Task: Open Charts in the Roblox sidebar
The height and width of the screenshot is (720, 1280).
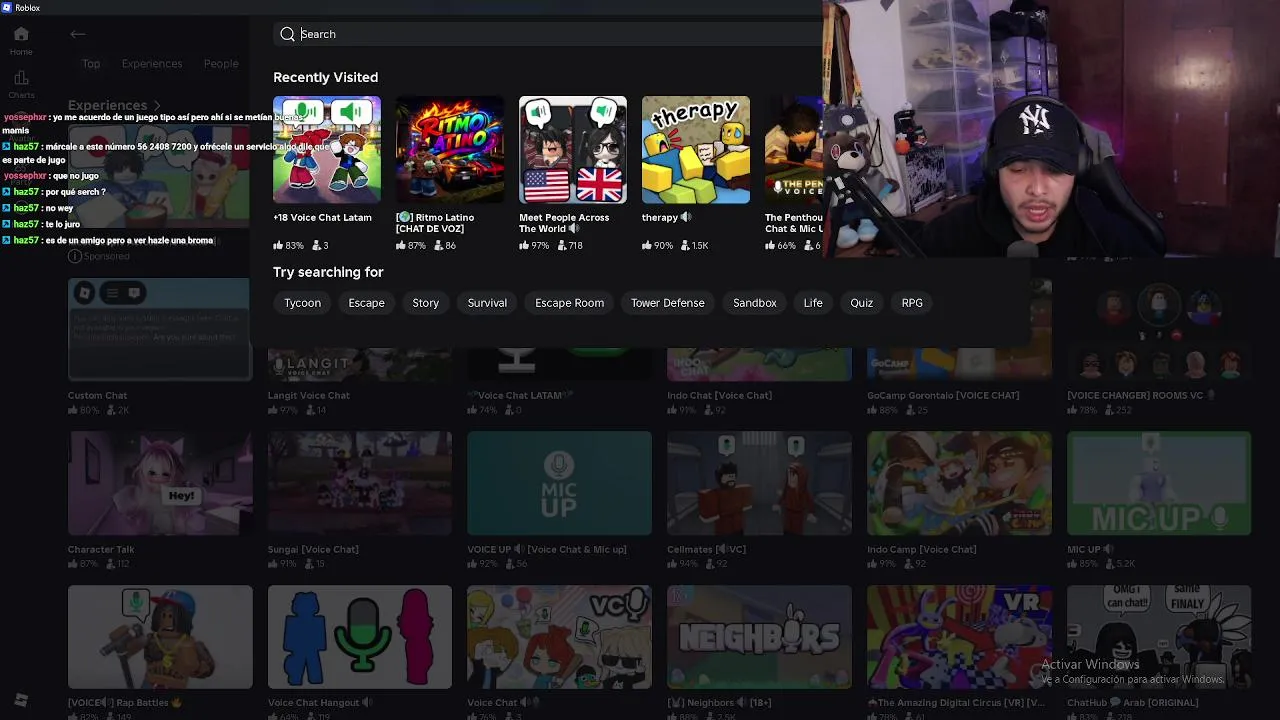Action: [21, 84]
